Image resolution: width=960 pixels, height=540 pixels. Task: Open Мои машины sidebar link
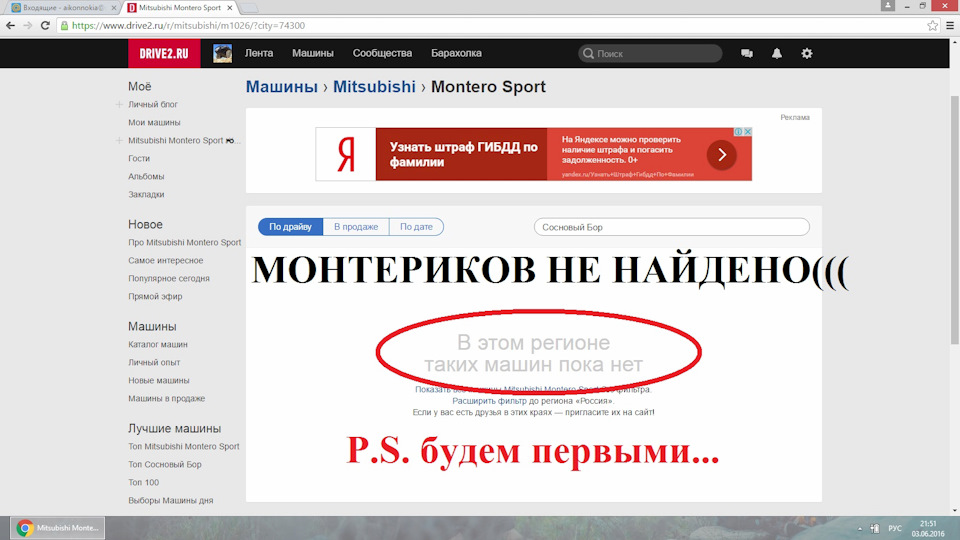point(154,122)
